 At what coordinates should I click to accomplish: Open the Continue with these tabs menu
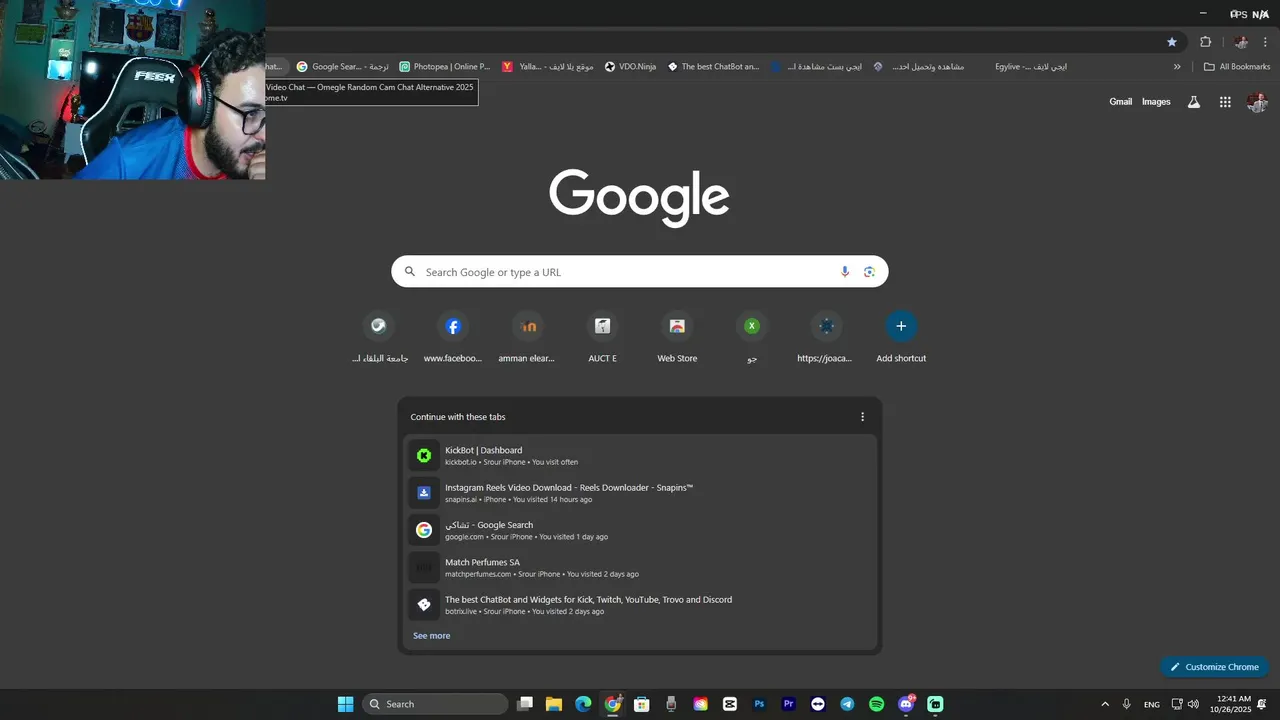tap(863, 417)
